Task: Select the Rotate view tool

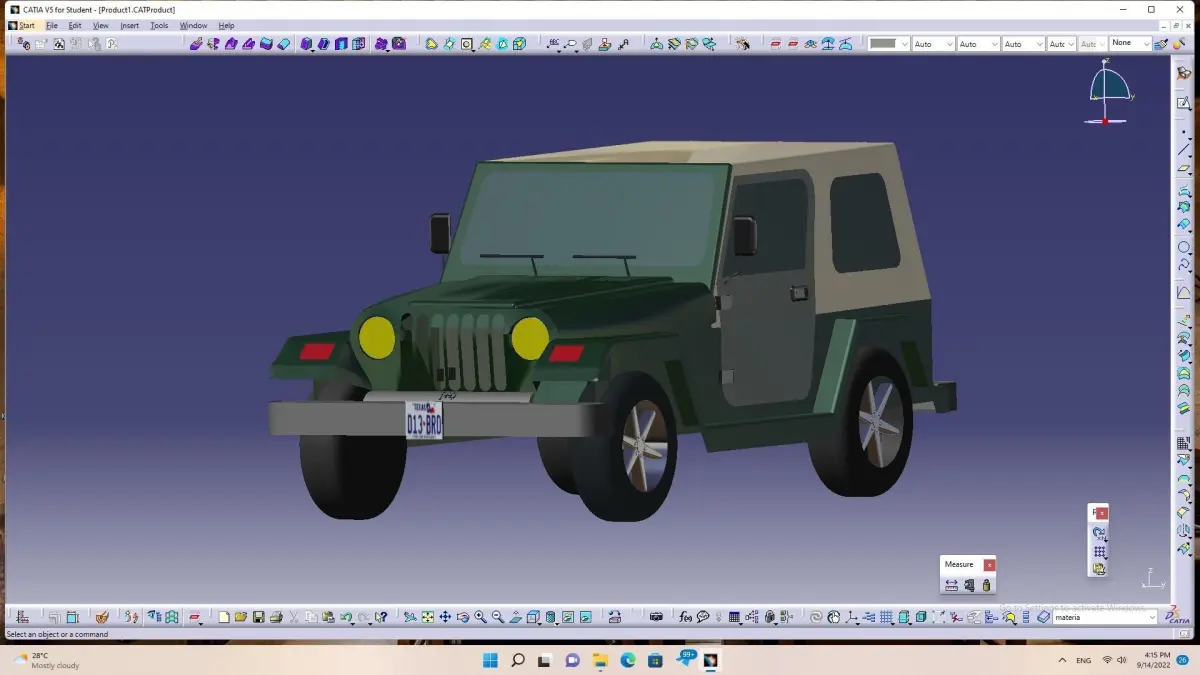Action: pyautogui.click(x=462, y=617)
